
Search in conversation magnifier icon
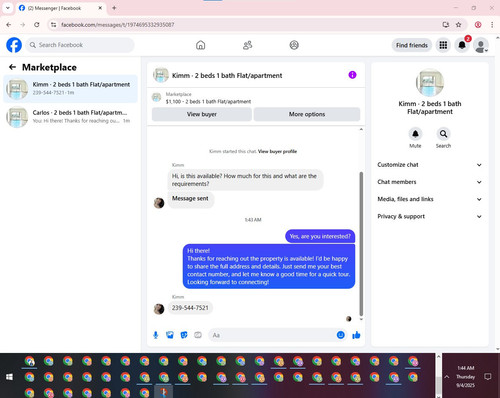point(443,134)
